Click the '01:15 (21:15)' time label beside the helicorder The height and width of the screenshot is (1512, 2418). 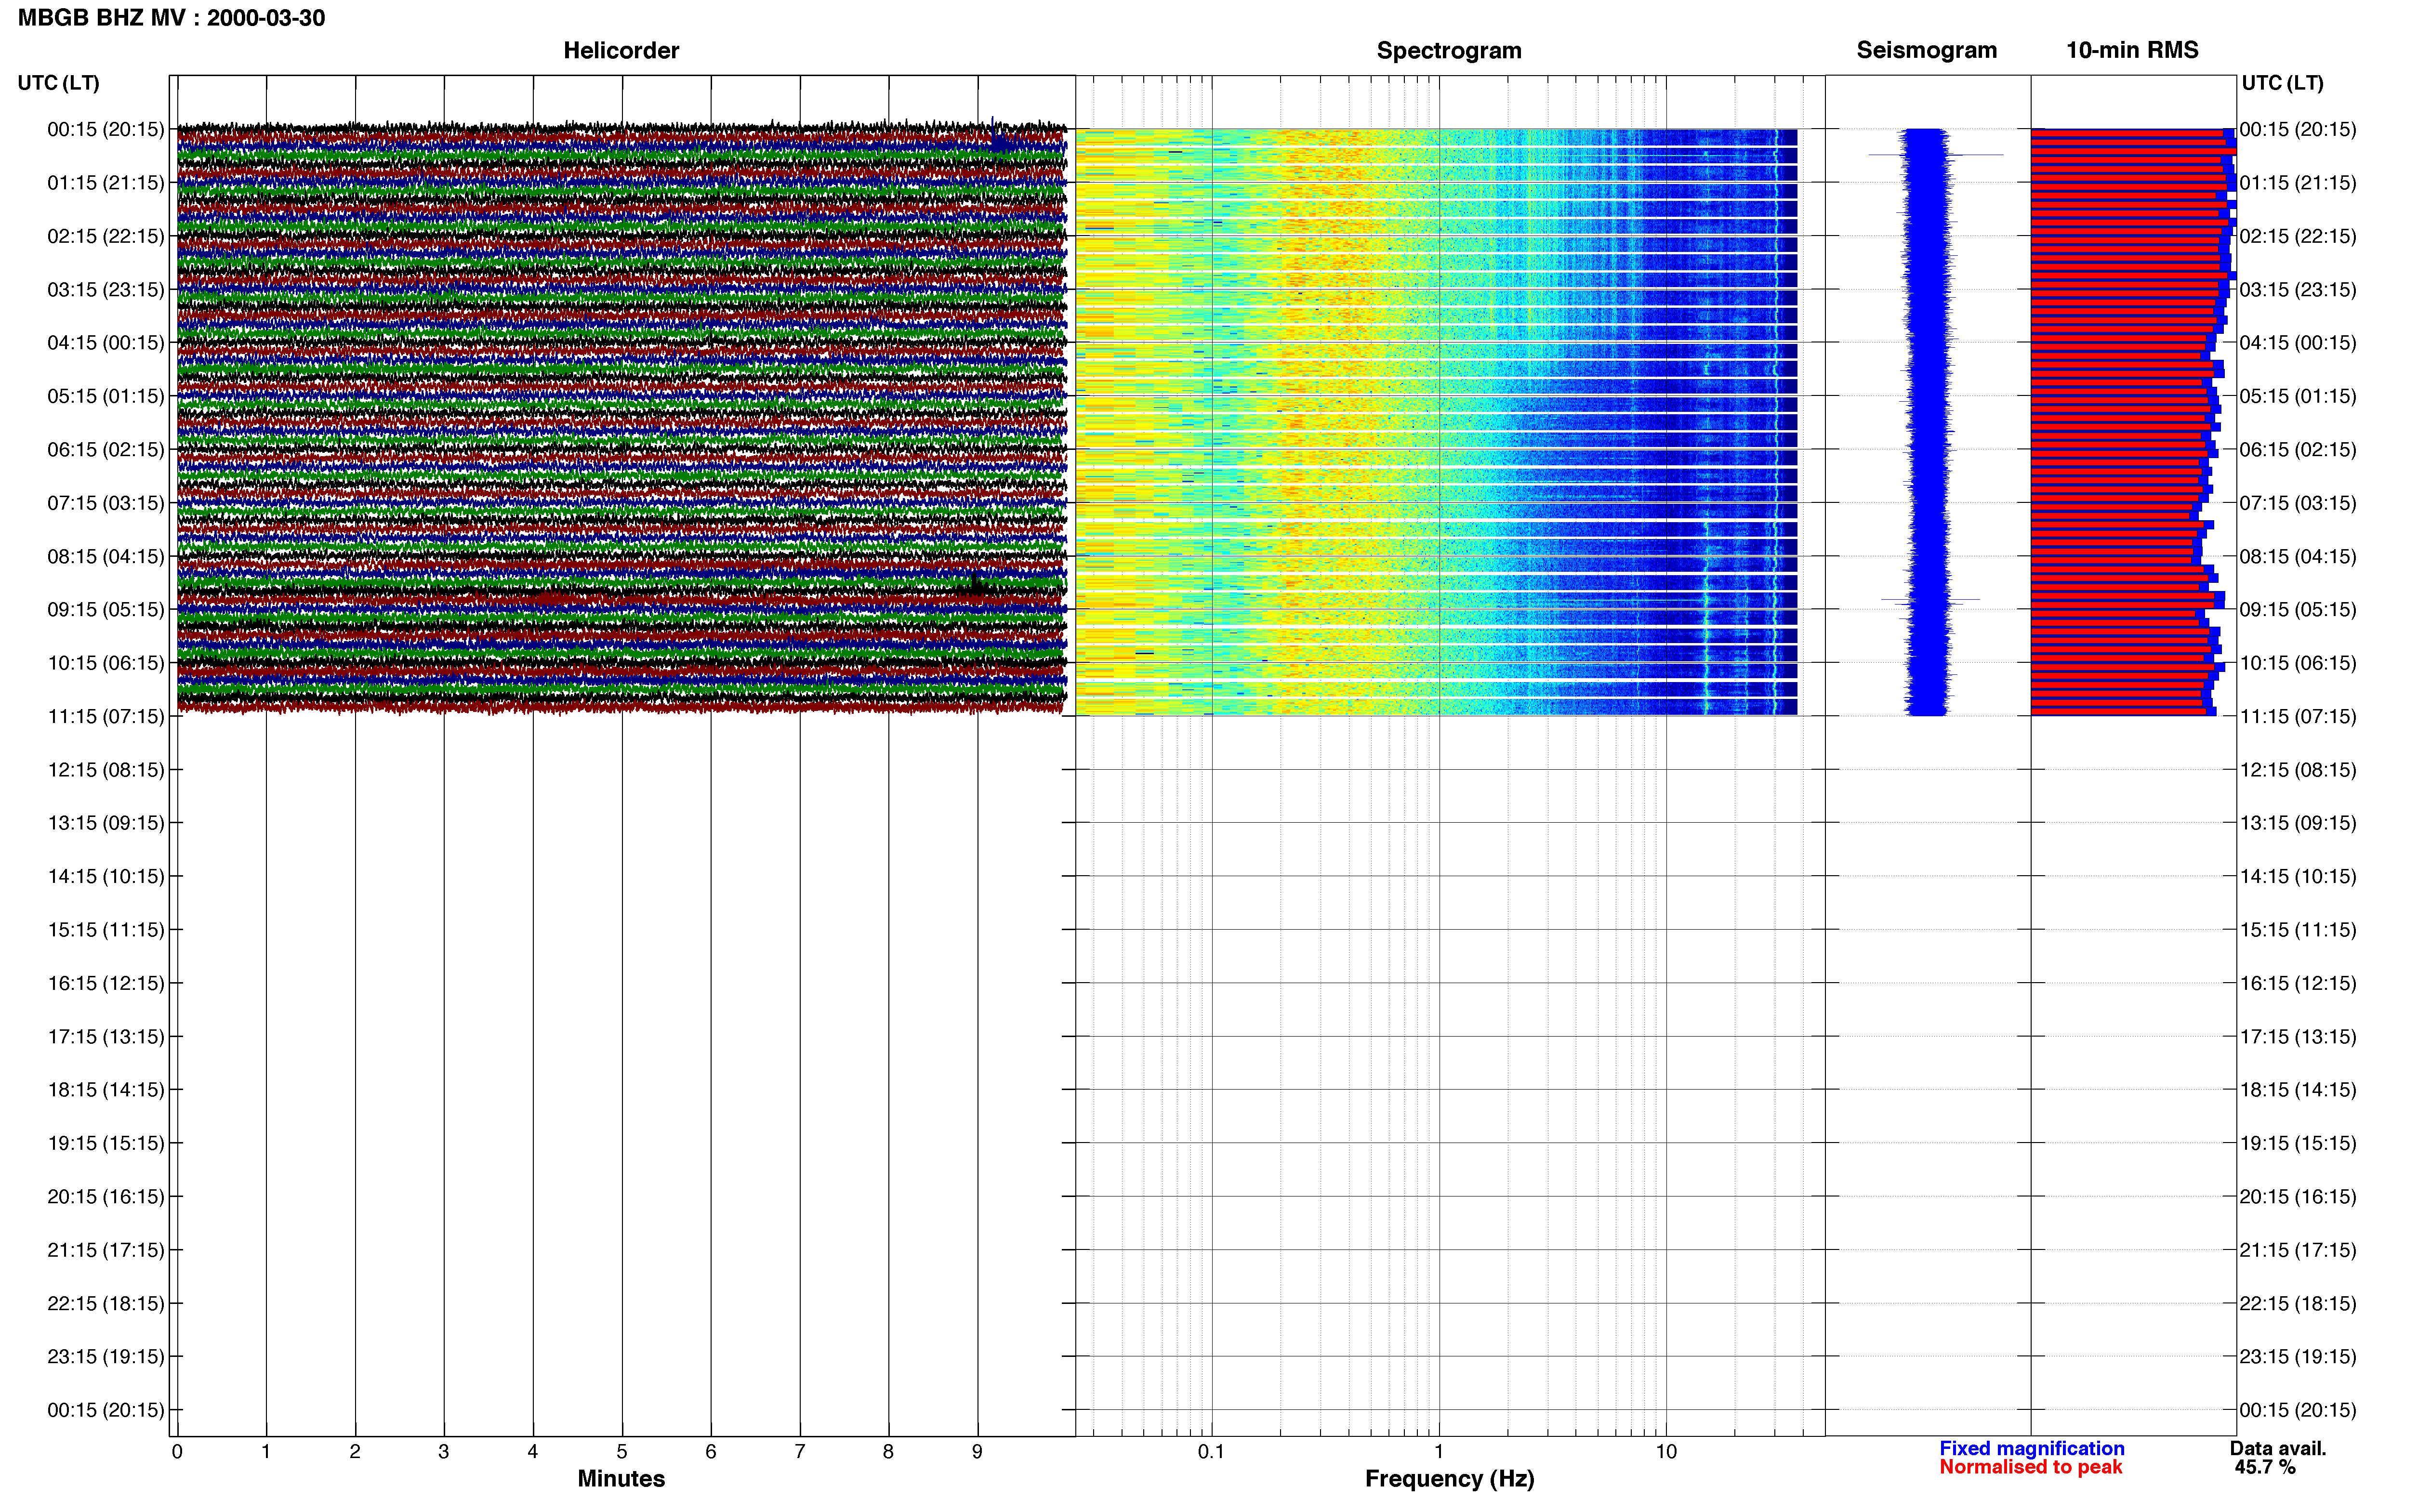pyautogui.click(x=105, y=182)
